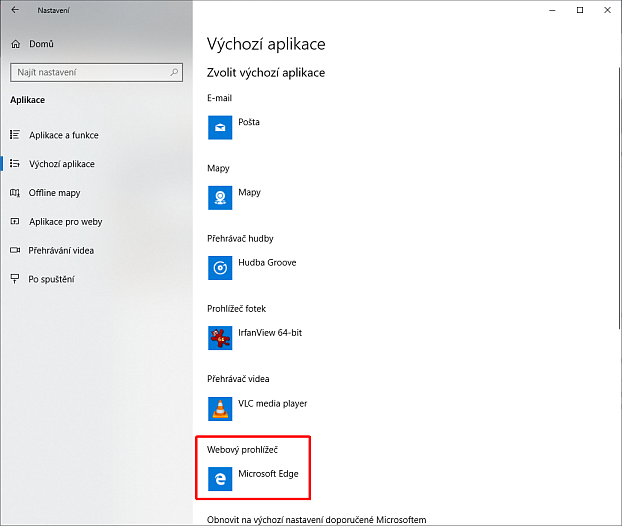This screenshot has height=526, width=622.
Task: Click the Výchozí aplikace sidebar icon
Action: [x=15, y=163]
